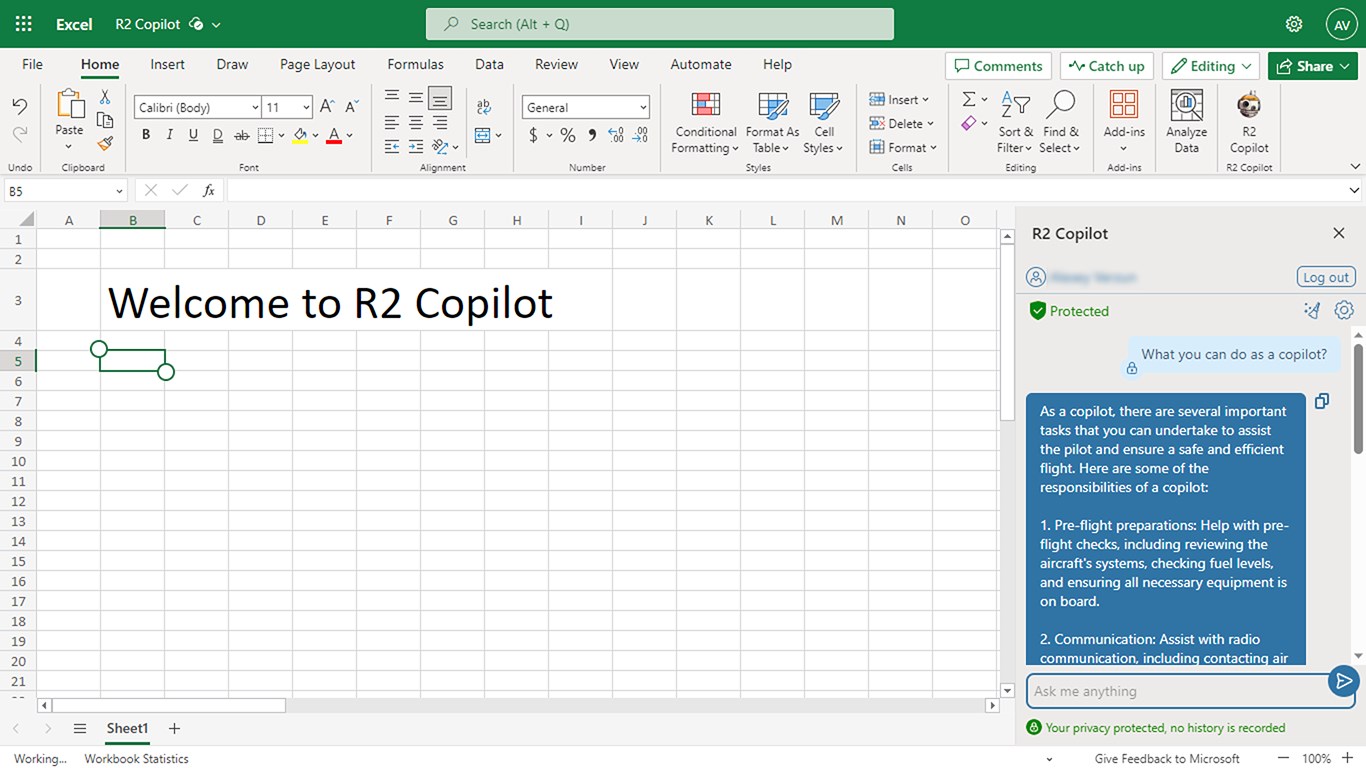
Task: Copy the copilot response text
Action: coord(1322,401)
